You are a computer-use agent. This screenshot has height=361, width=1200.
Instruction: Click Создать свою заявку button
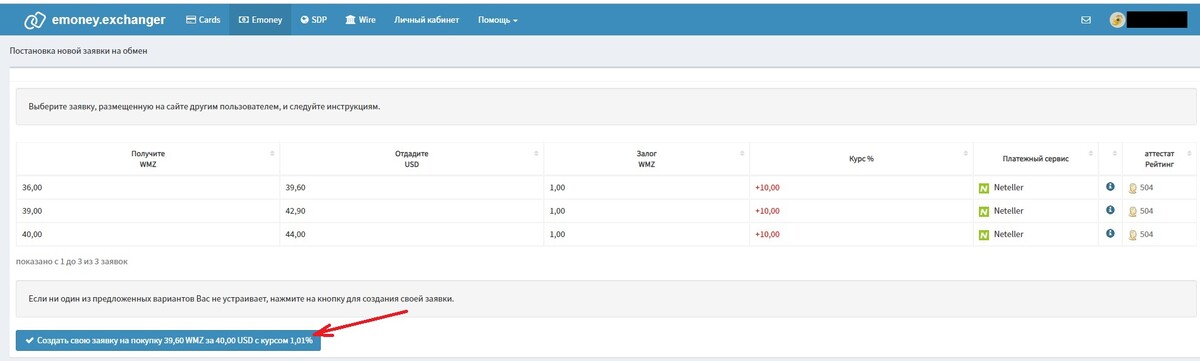(x=168, y=340)
